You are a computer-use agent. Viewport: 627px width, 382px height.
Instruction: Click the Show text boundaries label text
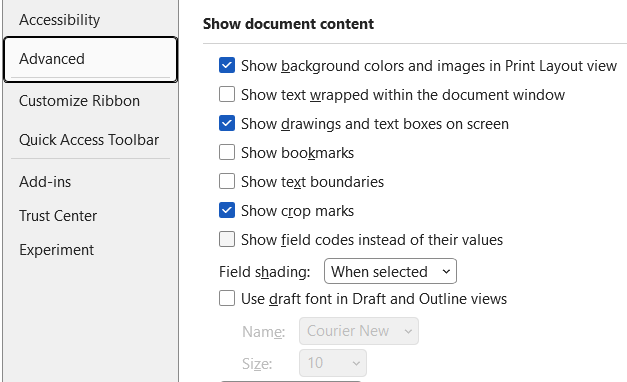(312, 182)
